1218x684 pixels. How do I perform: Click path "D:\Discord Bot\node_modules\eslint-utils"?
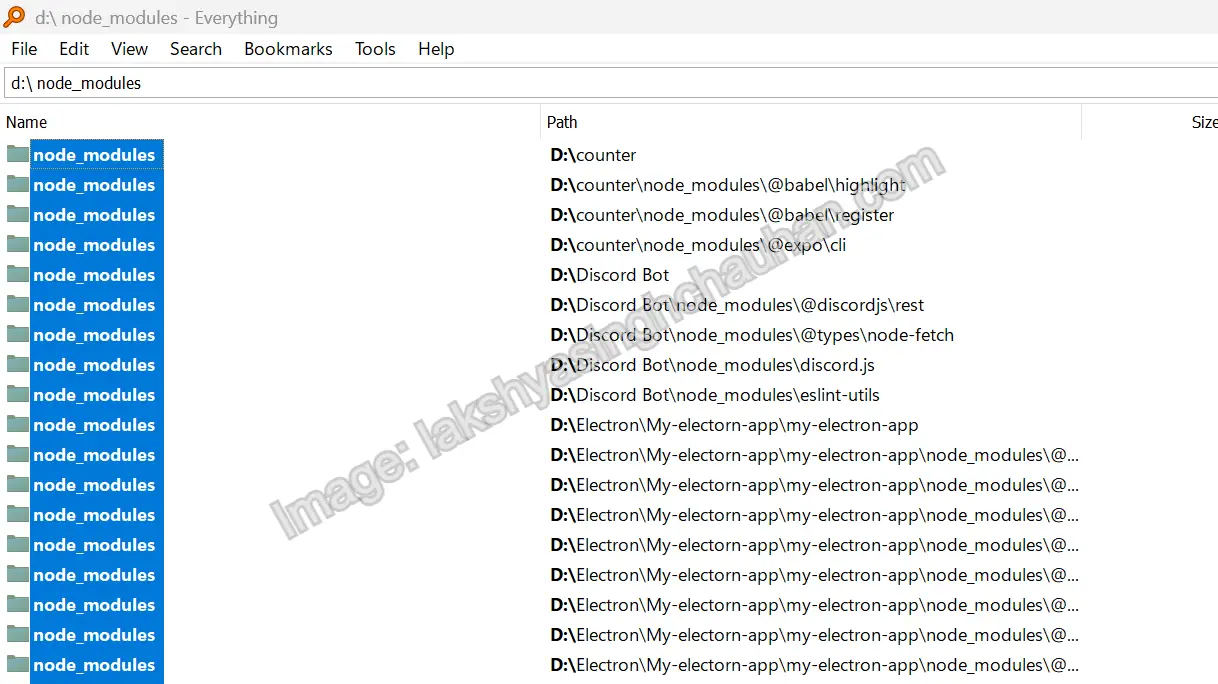[715, 395]
